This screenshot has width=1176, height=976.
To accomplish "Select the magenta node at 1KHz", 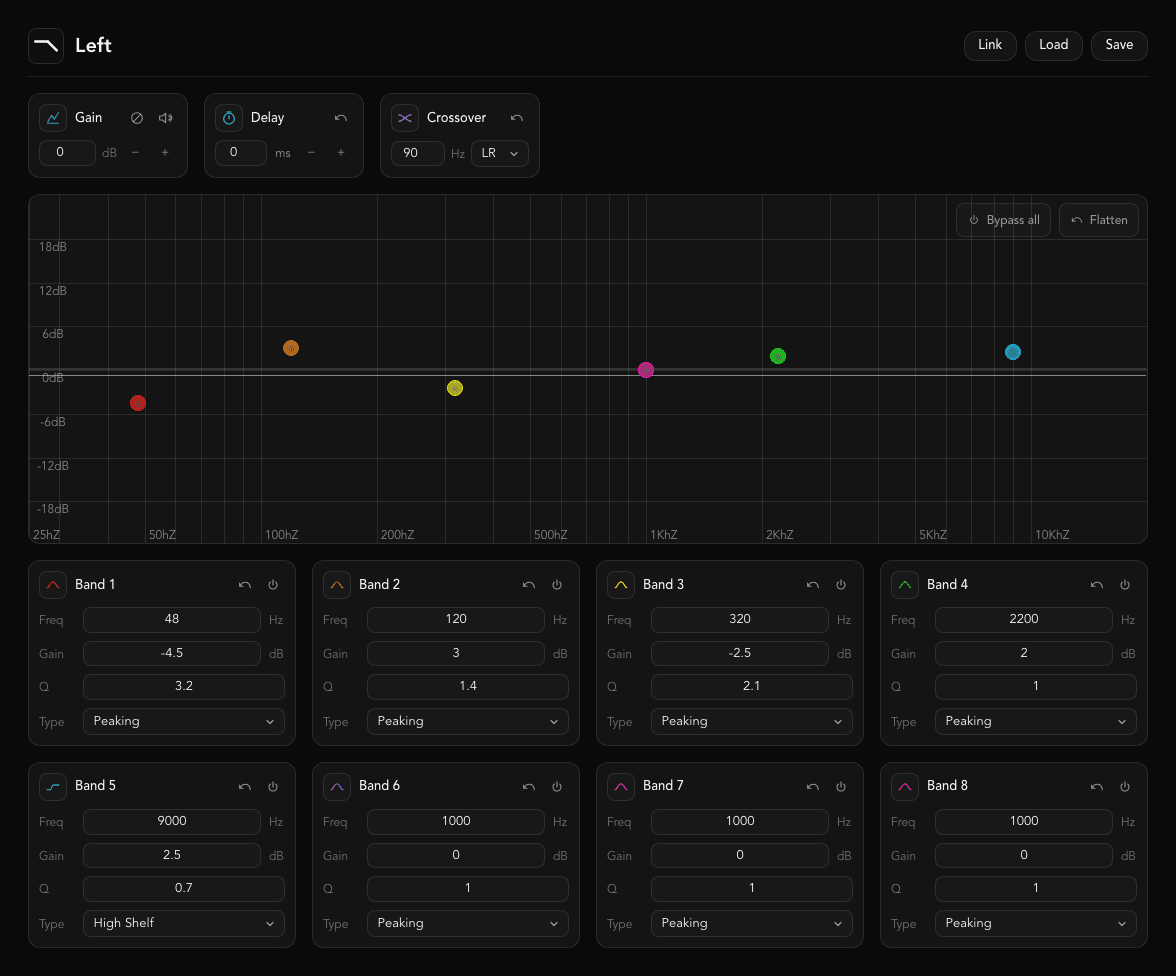I will click(x=646, y=370).
